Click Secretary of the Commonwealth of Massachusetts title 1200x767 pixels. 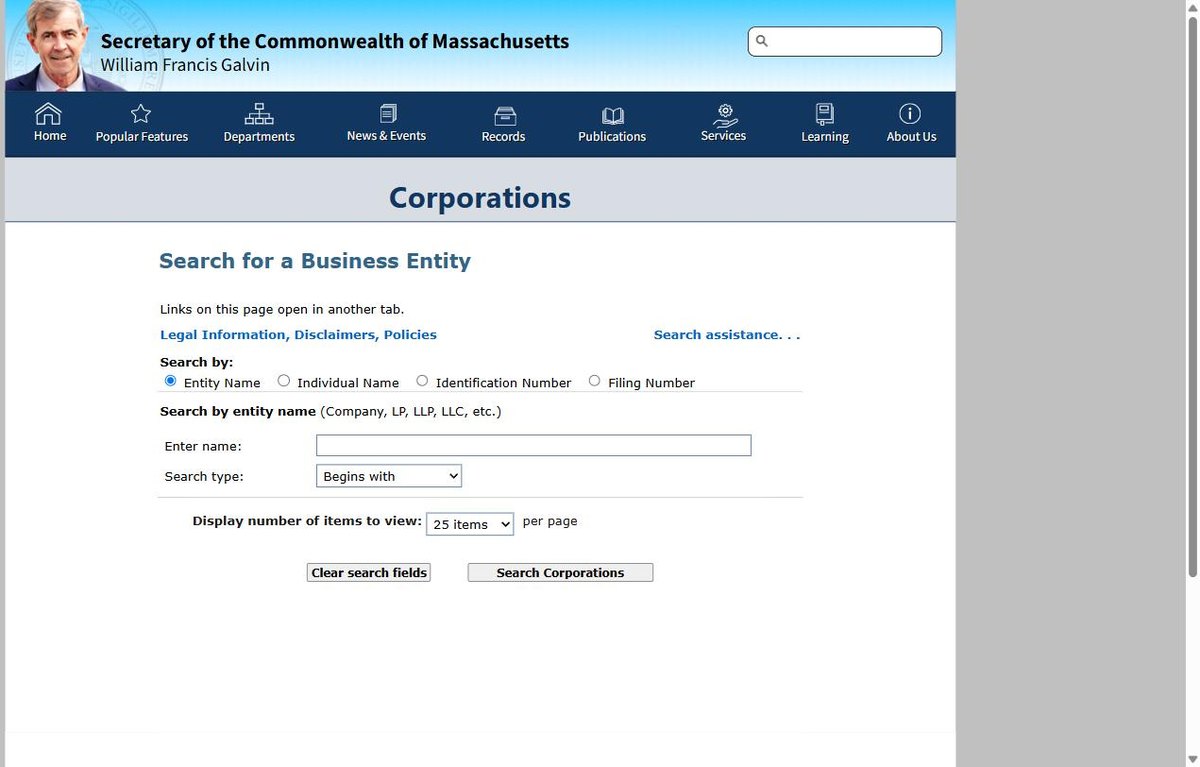[x=335, y=41]
